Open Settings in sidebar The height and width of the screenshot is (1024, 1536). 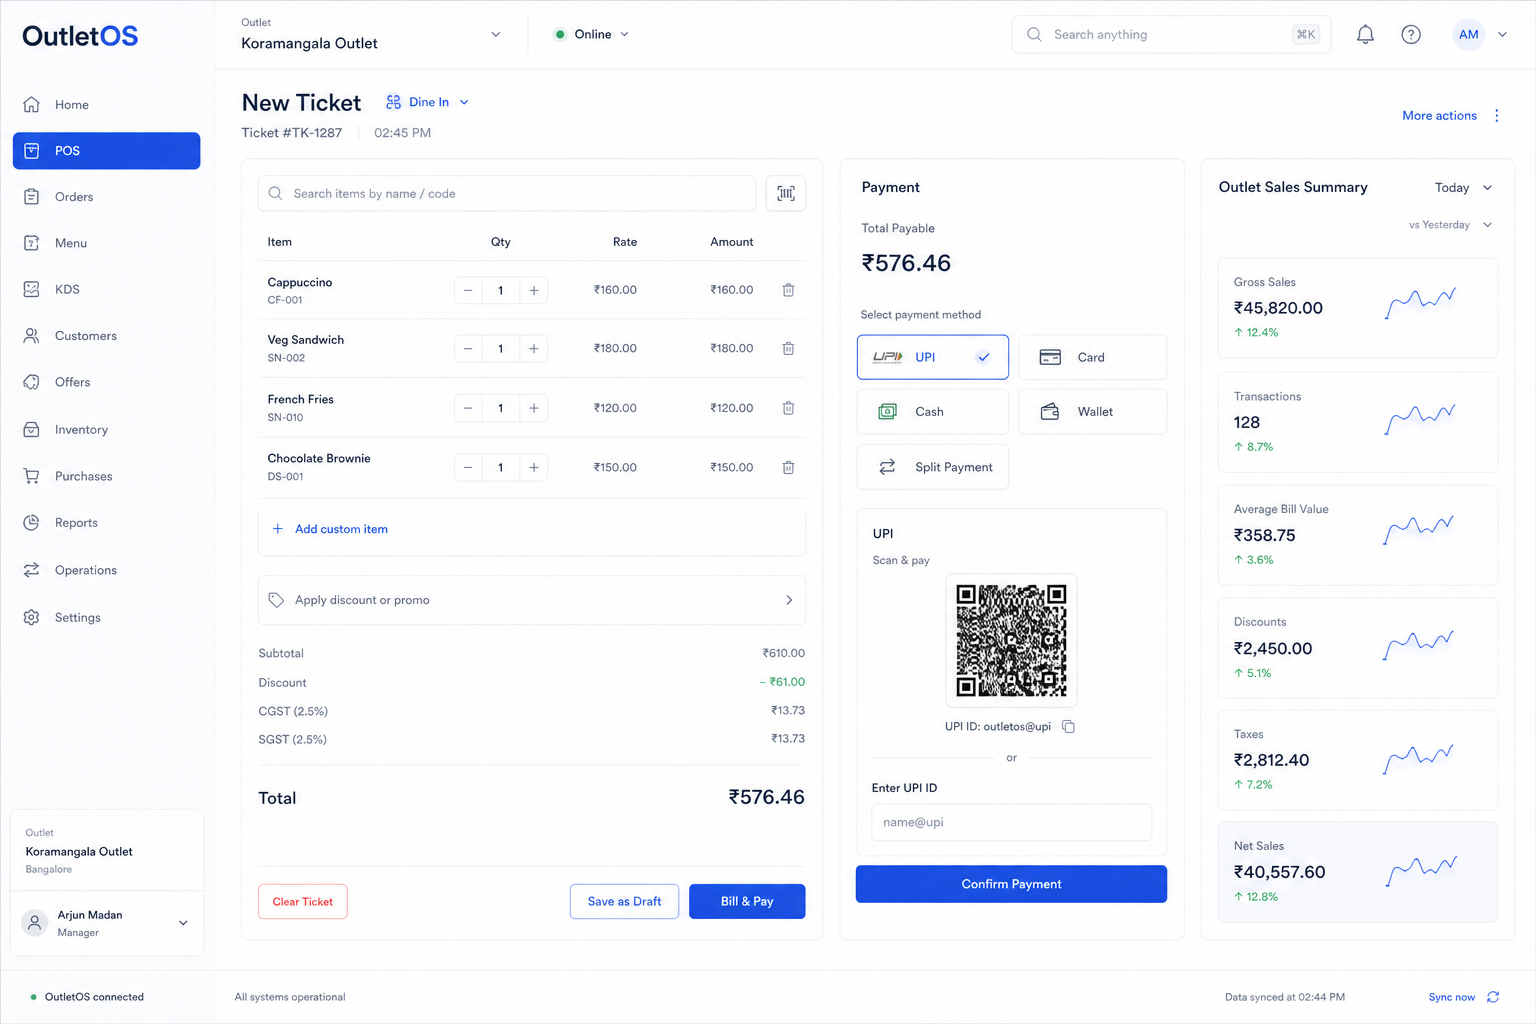[x=106, y=618]
